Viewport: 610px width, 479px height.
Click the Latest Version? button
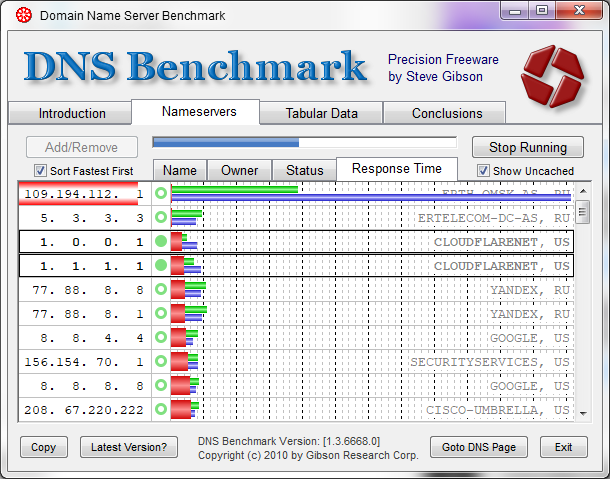pos(129,447)
